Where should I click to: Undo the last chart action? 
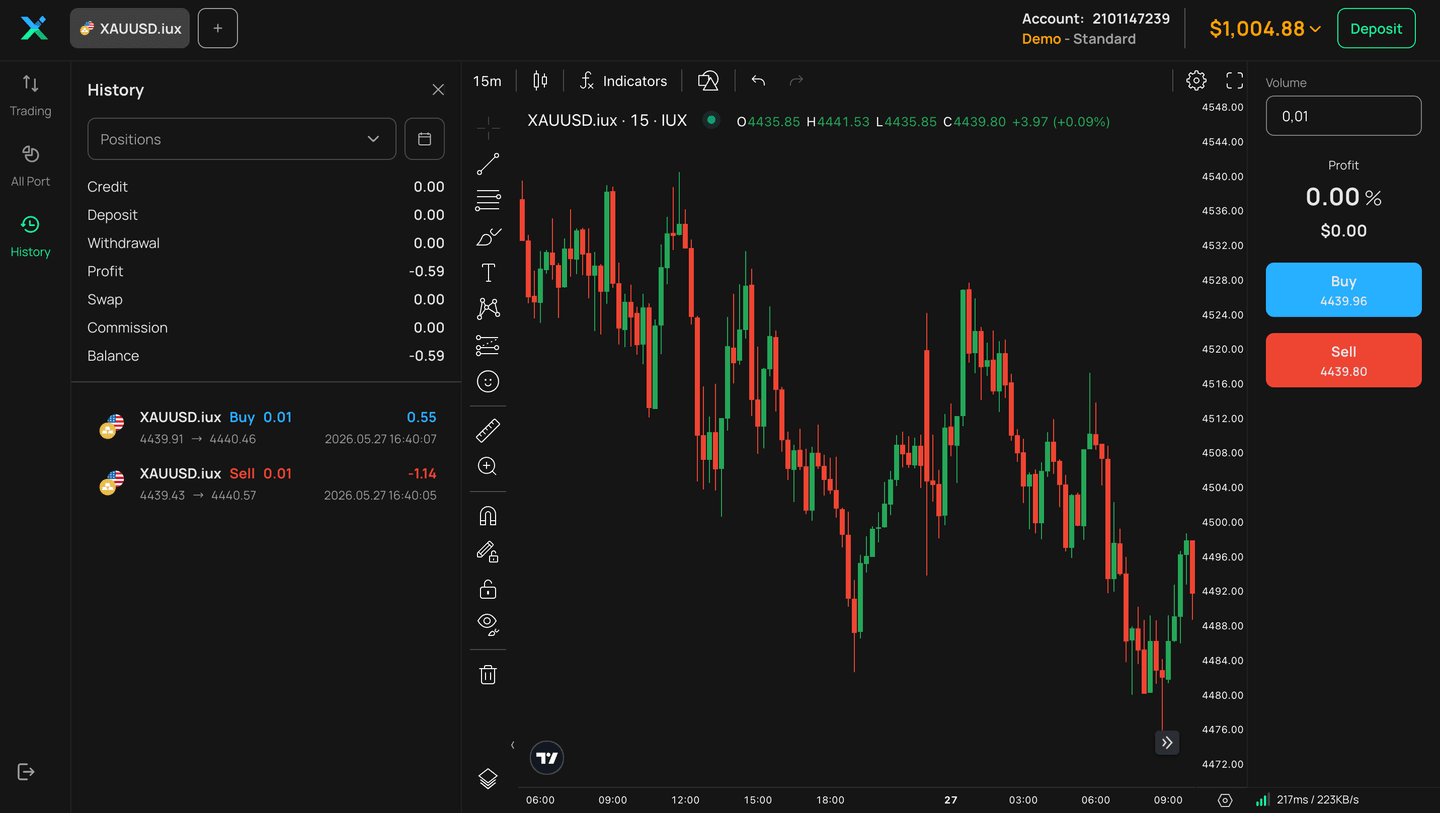click(x=758, y=81)
